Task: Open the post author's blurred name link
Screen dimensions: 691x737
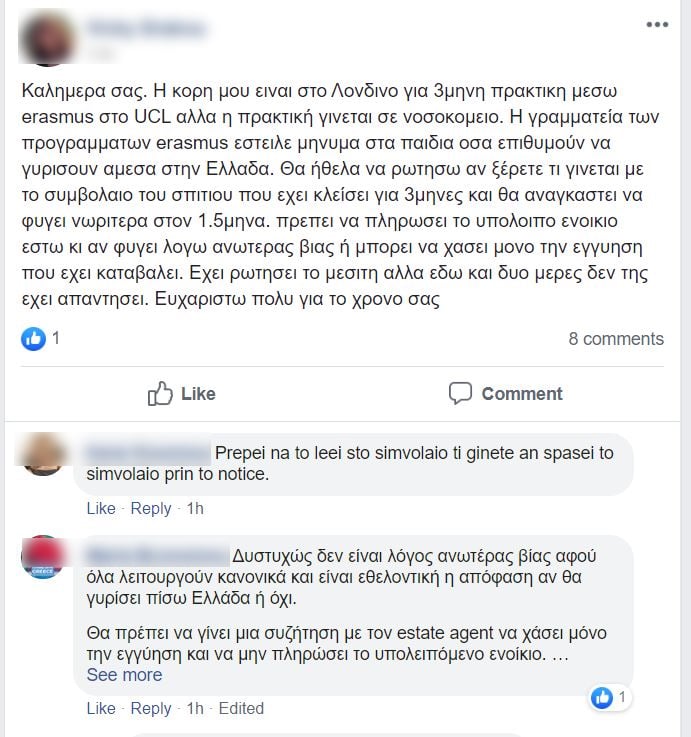Action: click(x=147, y=28)
